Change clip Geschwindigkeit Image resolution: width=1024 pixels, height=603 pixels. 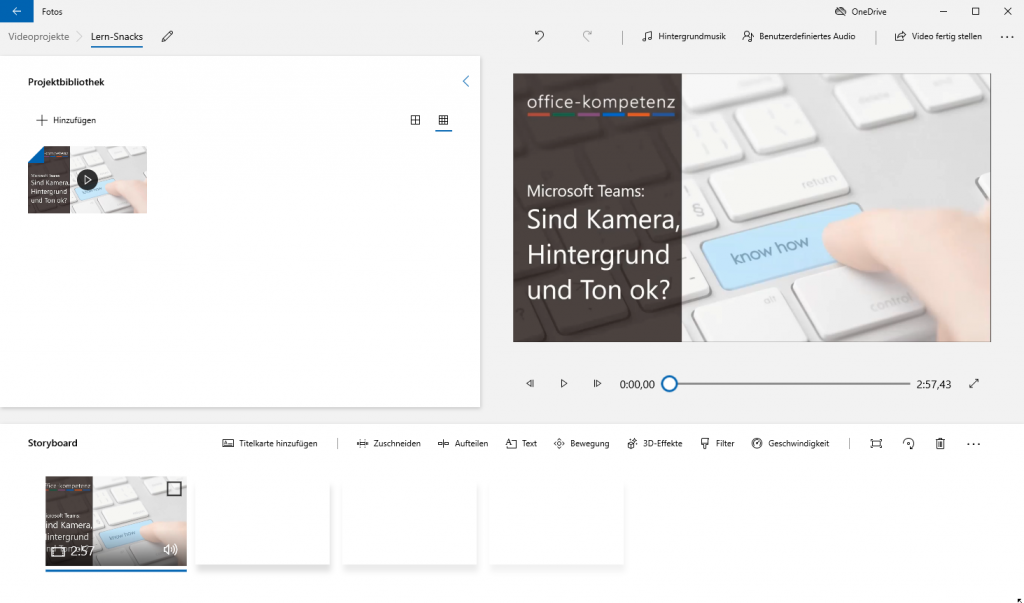[790, 444]
